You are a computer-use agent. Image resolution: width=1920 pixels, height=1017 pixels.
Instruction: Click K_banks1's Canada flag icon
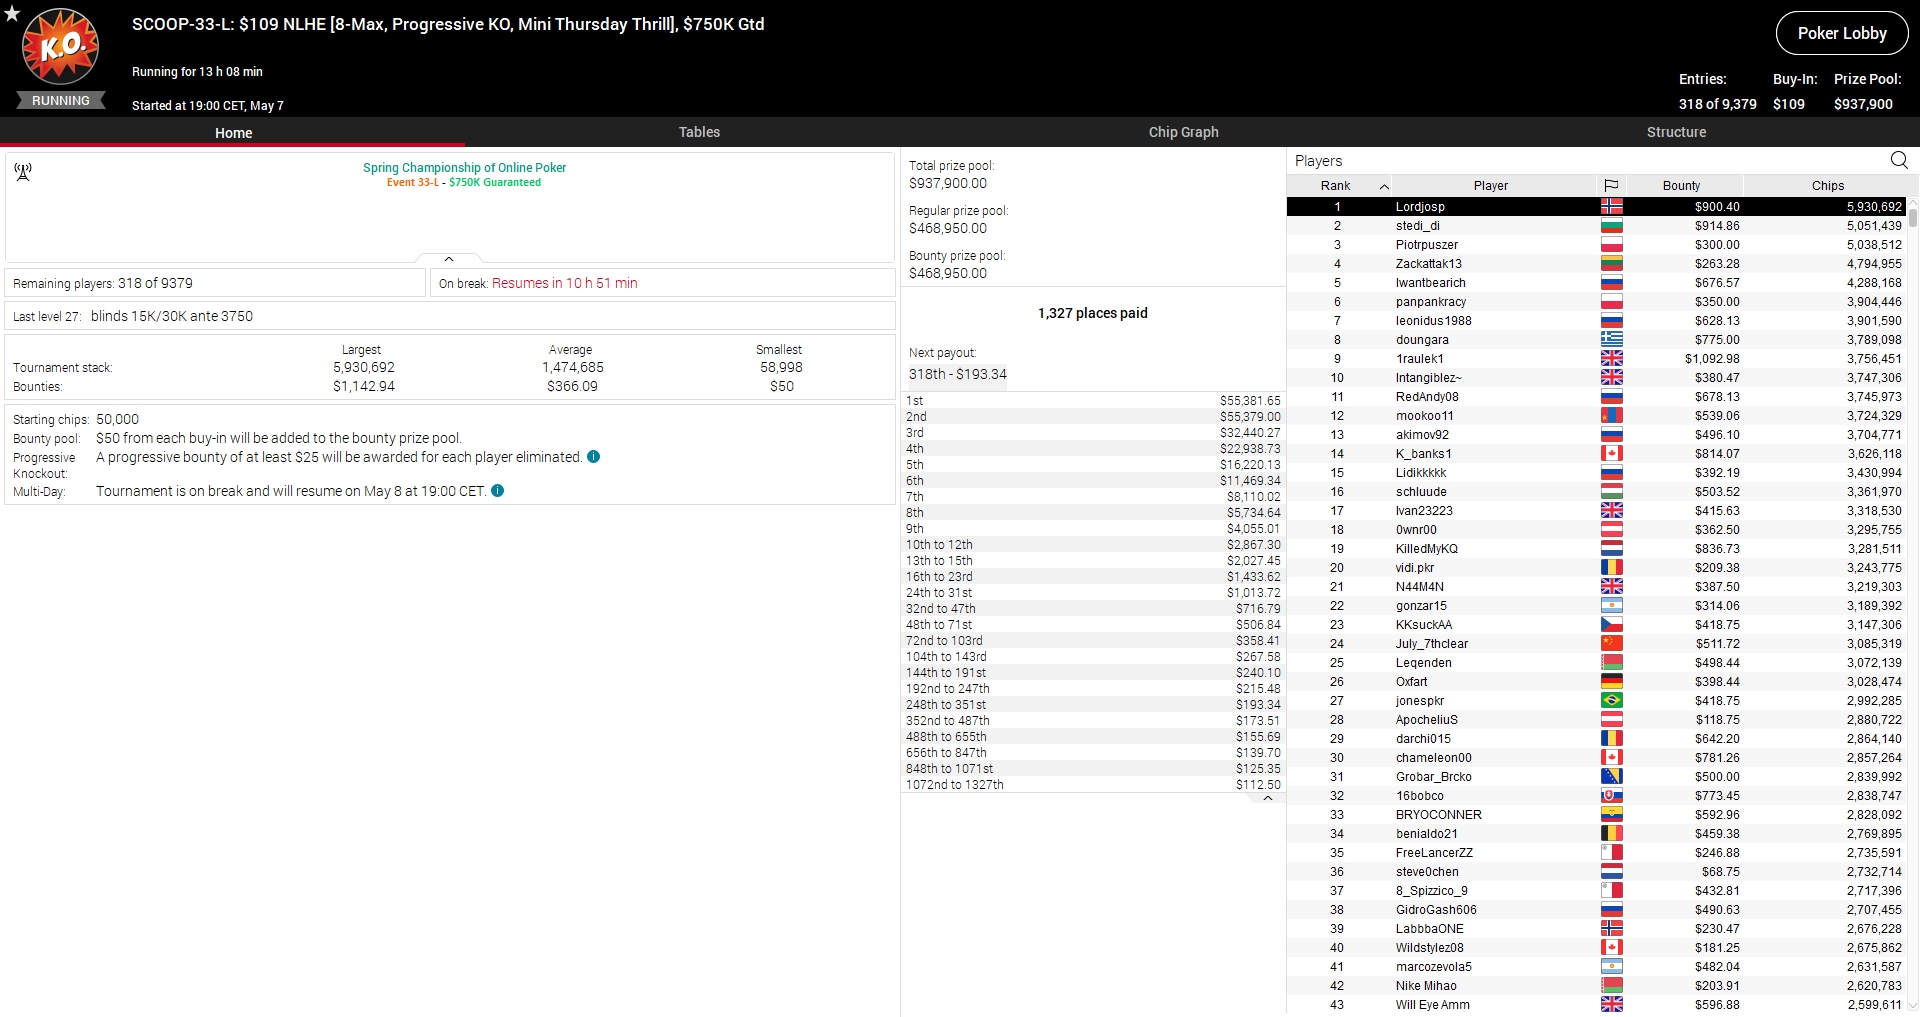(1611, 454)
